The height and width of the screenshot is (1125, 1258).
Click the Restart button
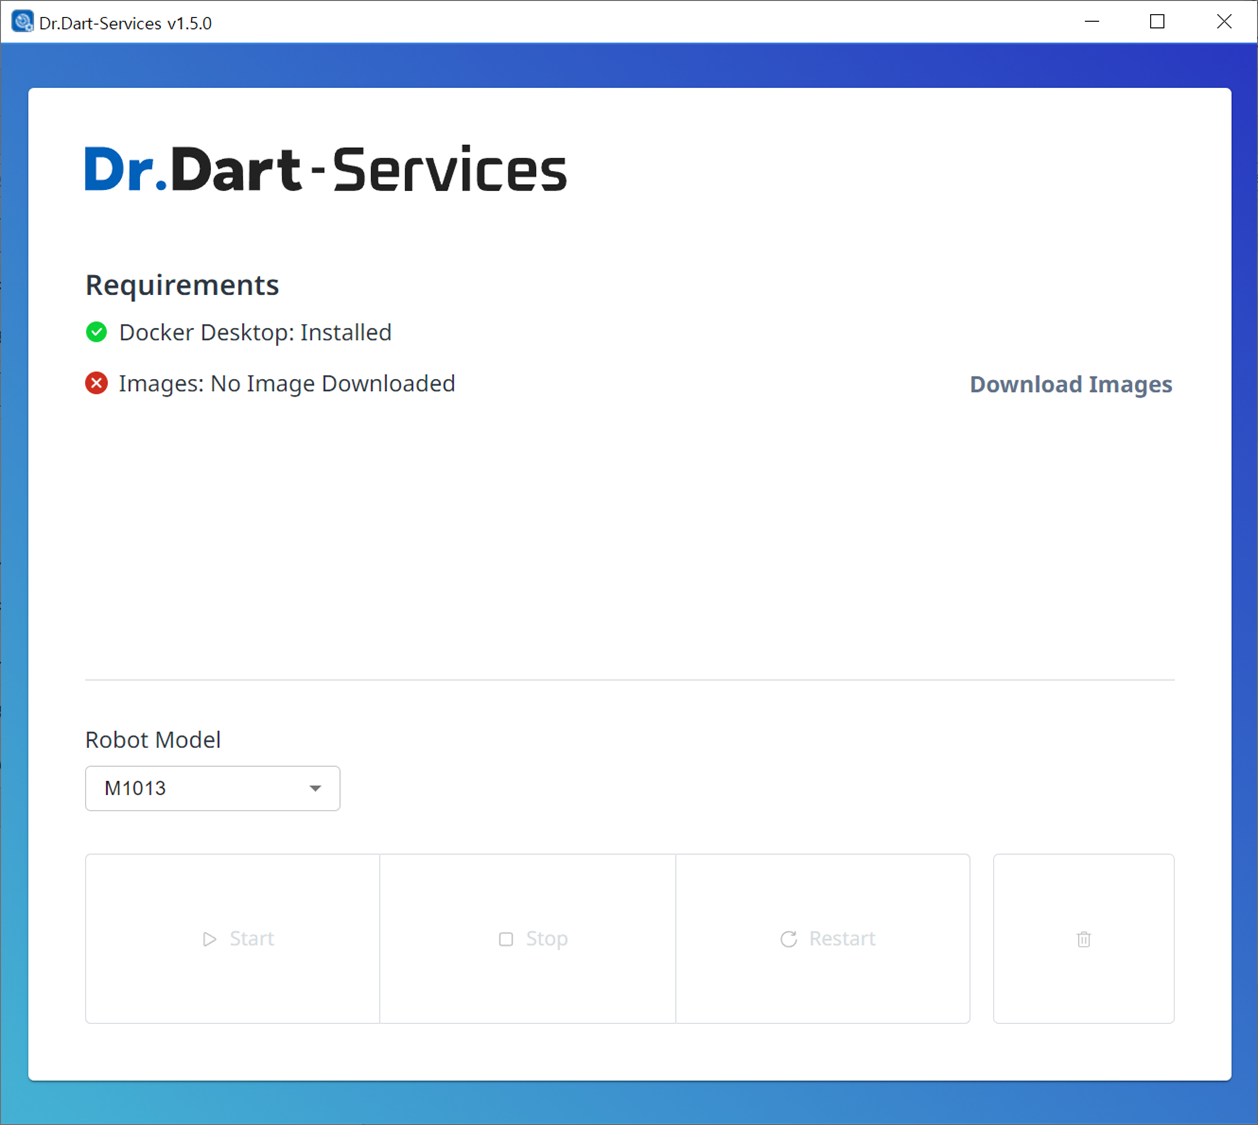[823, 938]
